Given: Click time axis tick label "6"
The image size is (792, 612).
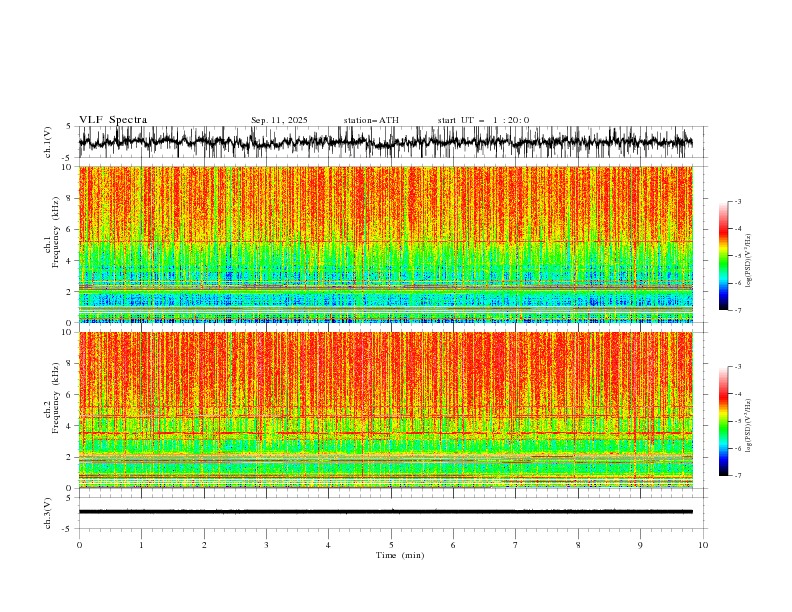Looking at the screenshot, I should [x=453, y=545].
